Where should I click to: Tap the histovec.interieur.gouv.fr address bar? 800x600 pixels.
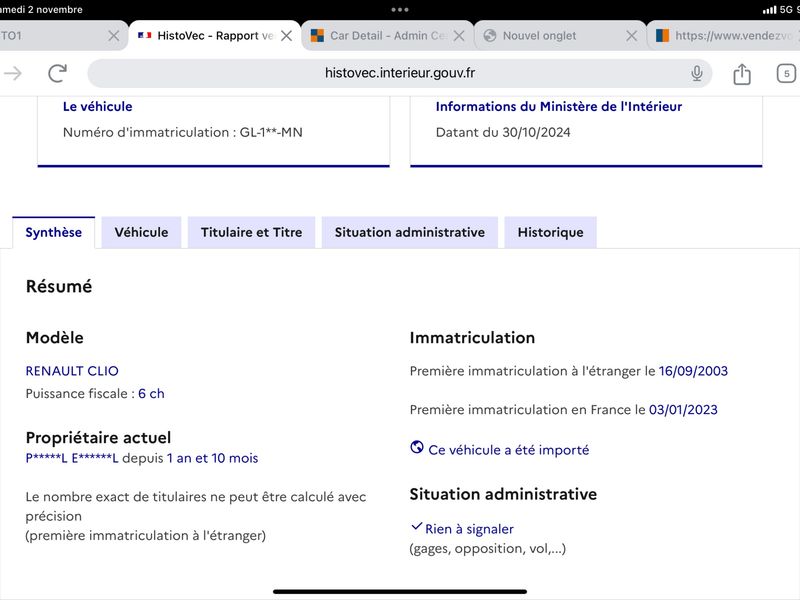pyautogui.click(x=399, y=73)
